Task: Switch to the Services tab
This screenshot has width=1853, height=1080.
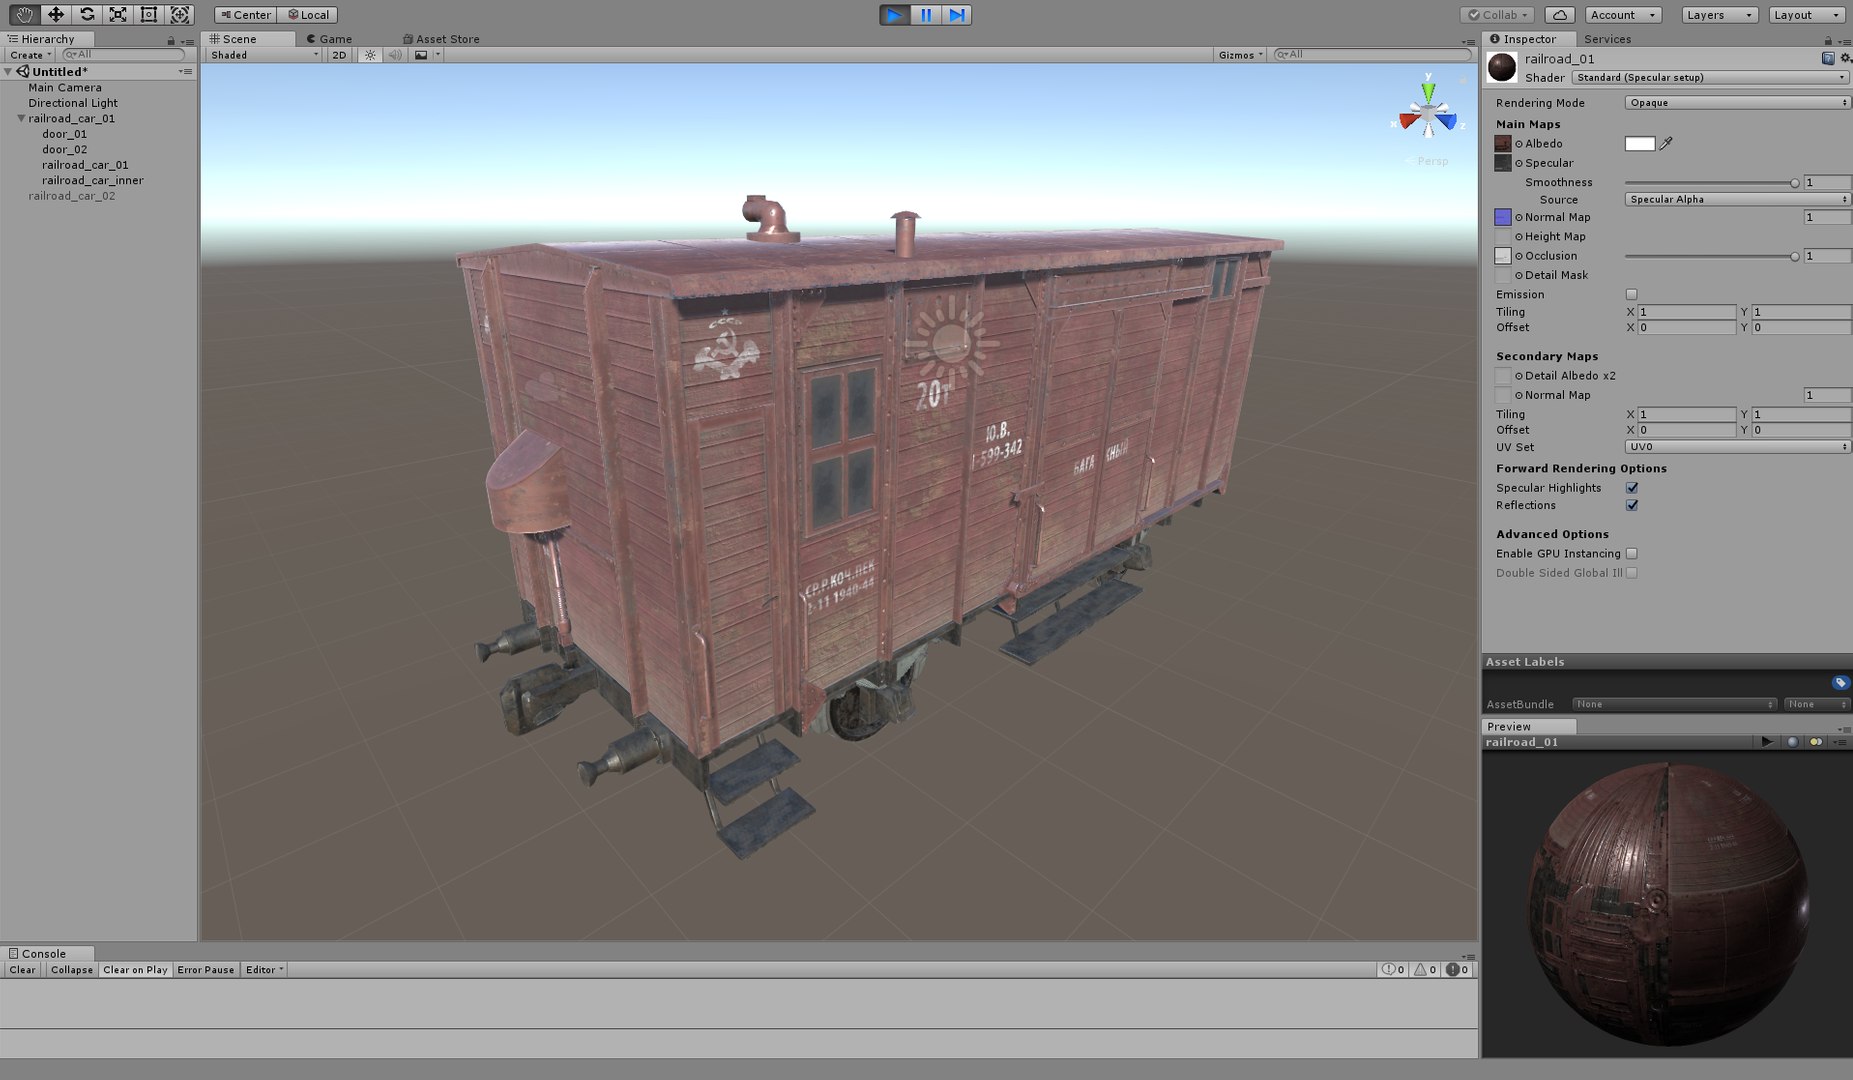Action: click(1608, 39)
